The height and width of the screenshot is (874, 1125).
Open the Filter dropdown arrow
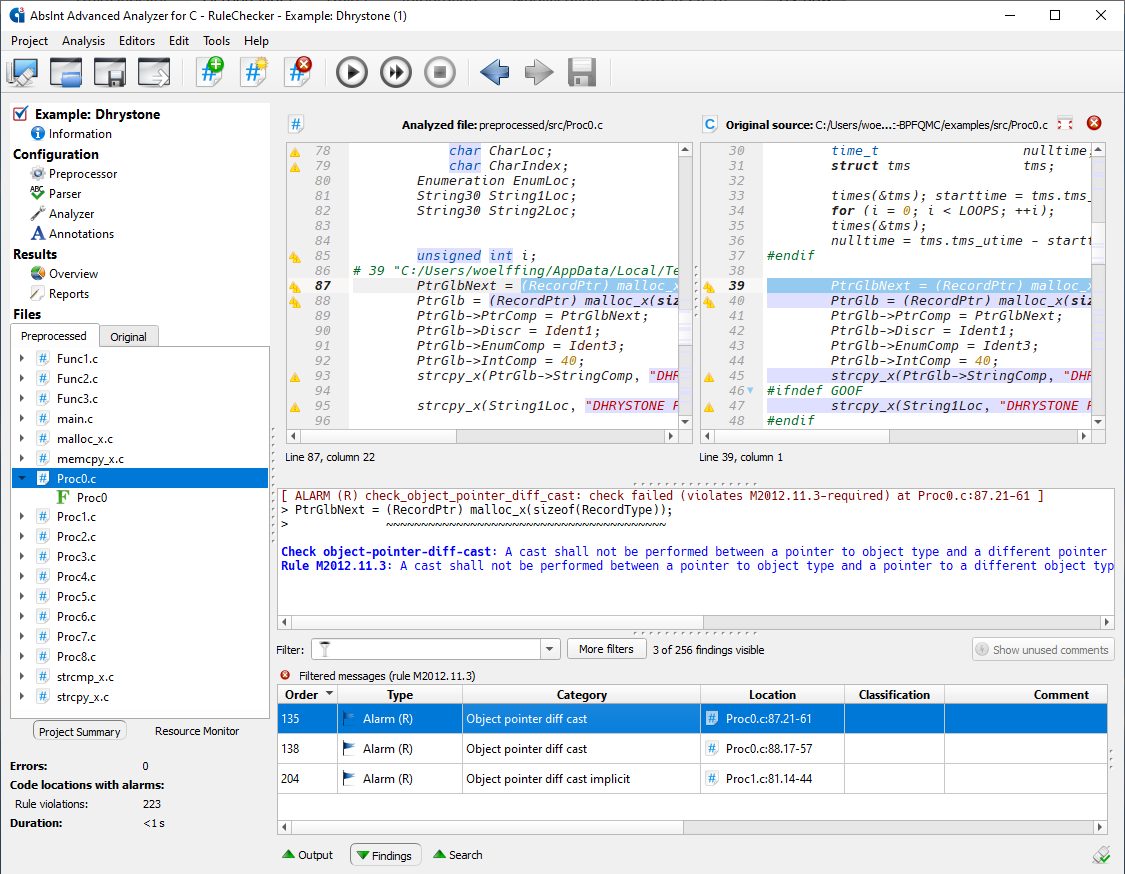550,649
